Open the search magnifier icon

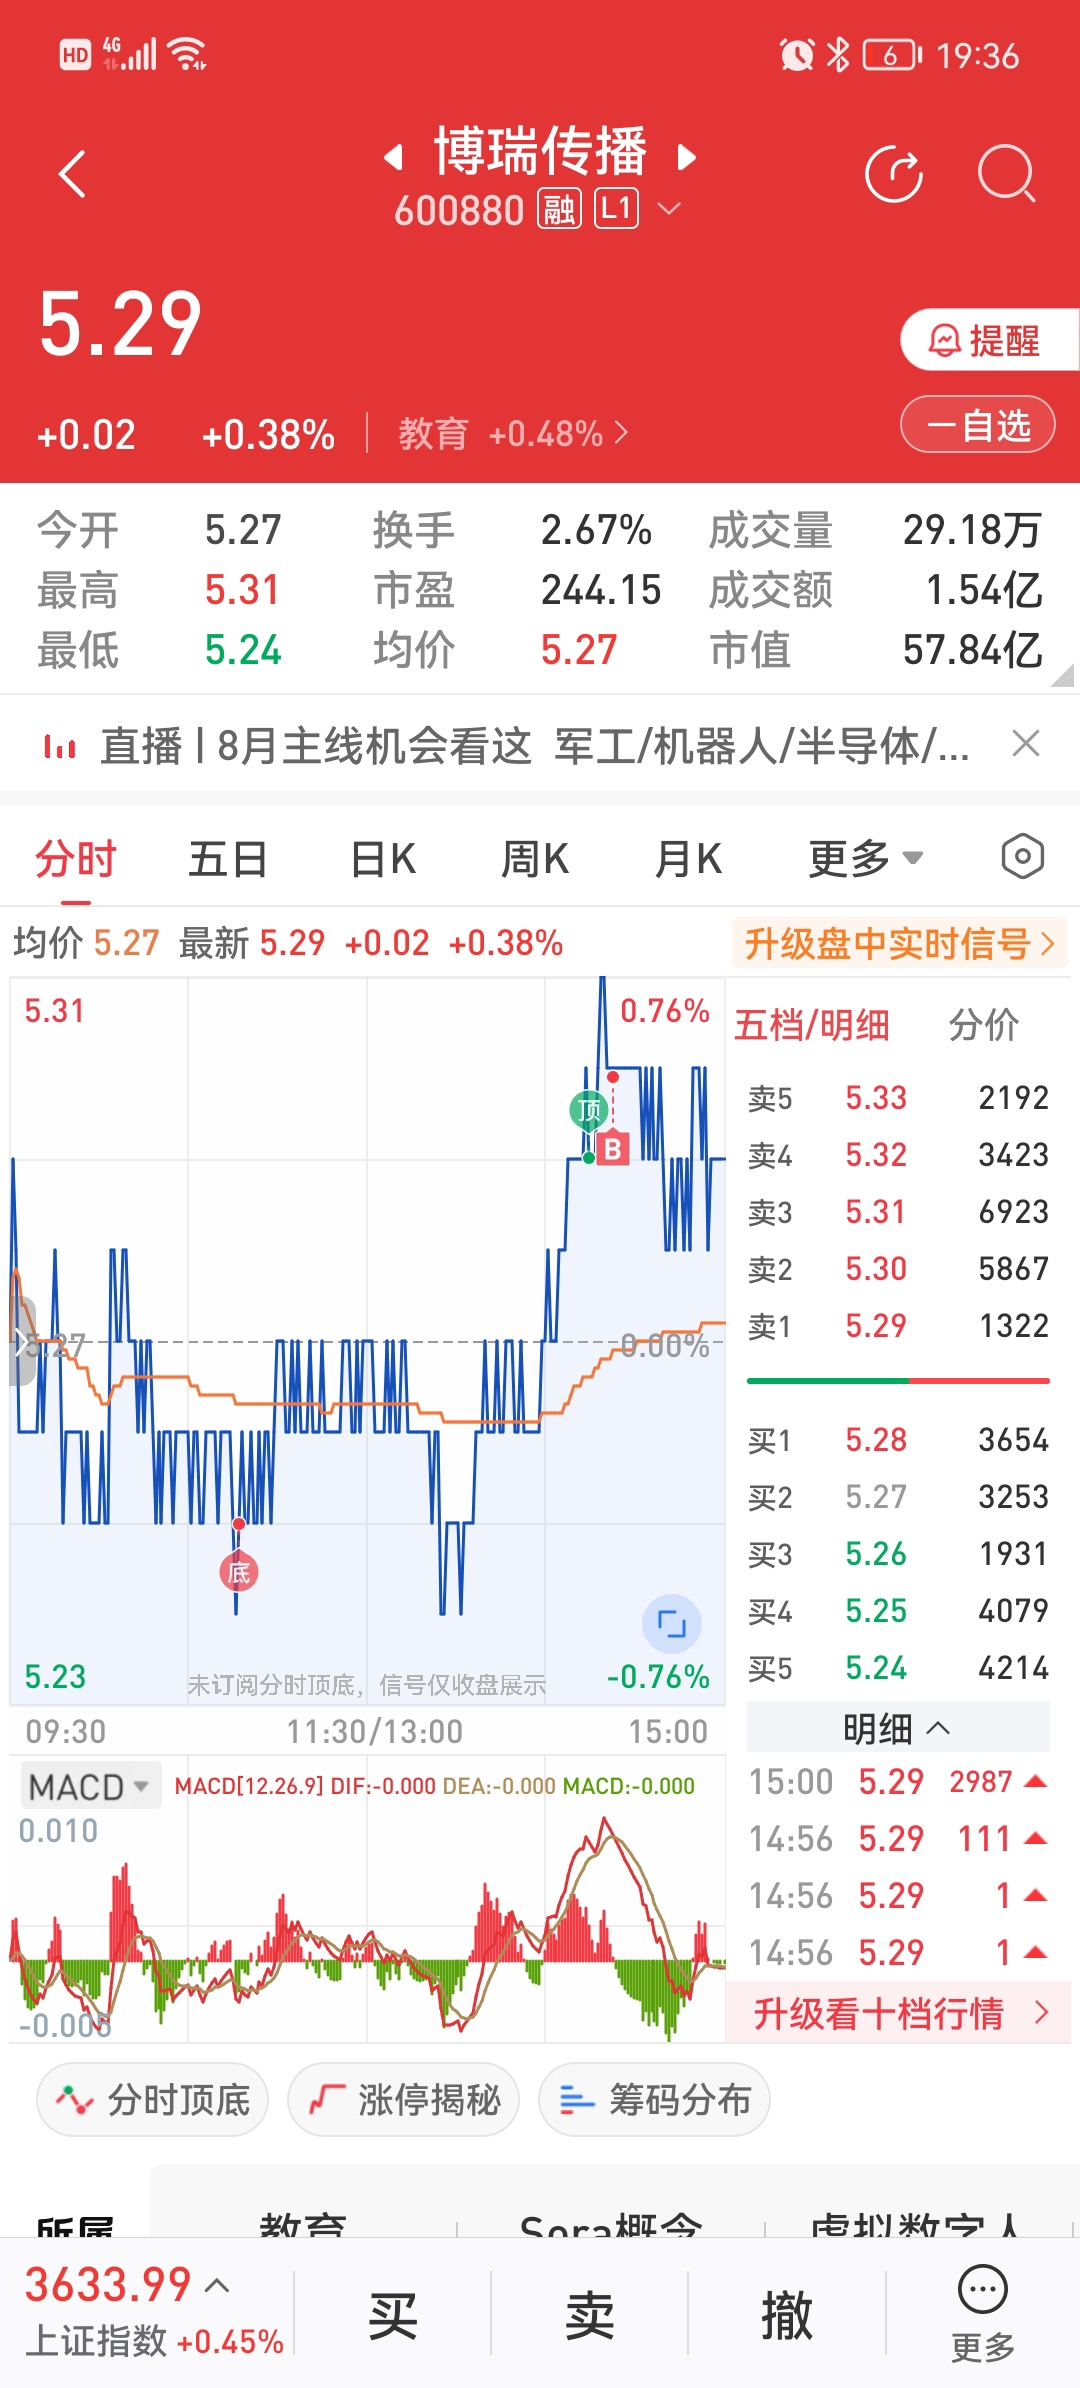1006,174
